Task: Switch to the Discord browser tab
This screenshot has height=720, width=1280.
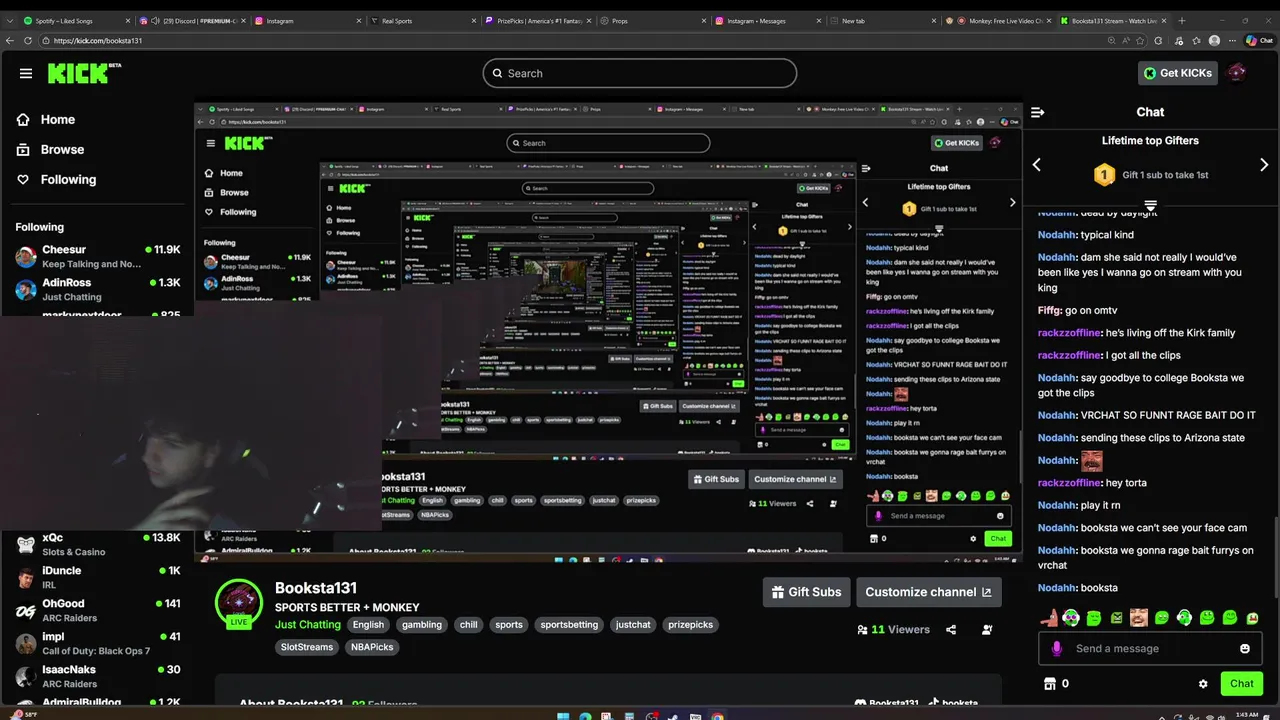Action: [x=190, y=20]
